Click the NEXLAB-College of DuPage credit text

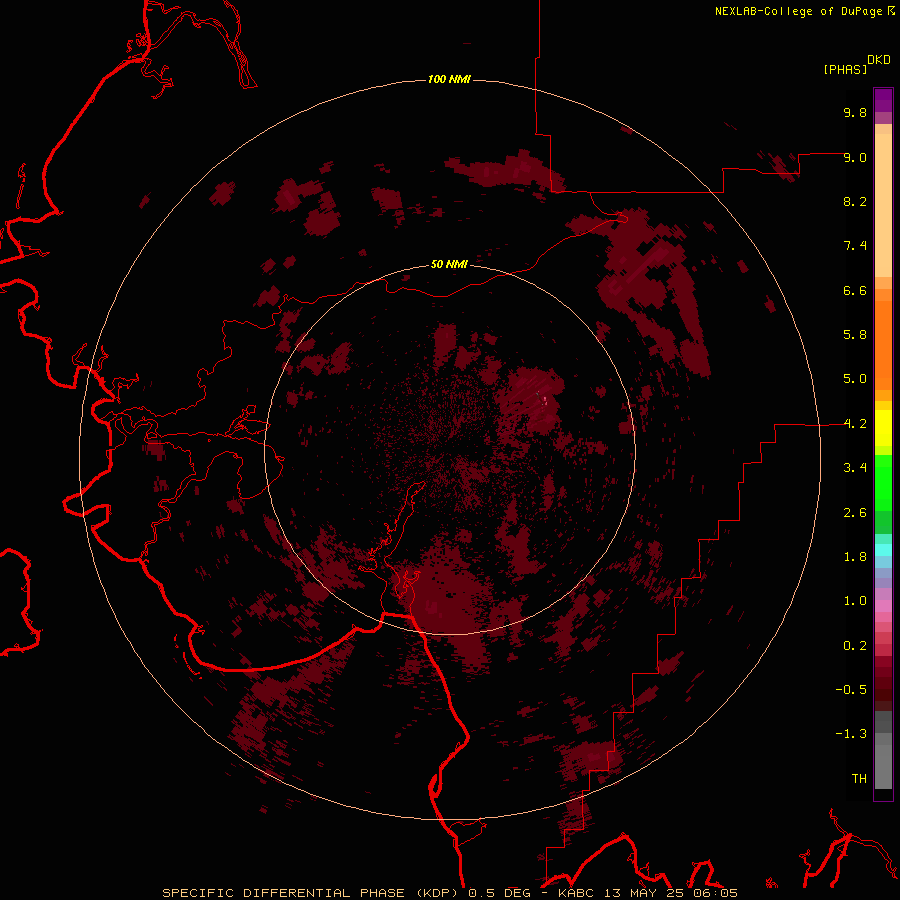tap(798, 11)
